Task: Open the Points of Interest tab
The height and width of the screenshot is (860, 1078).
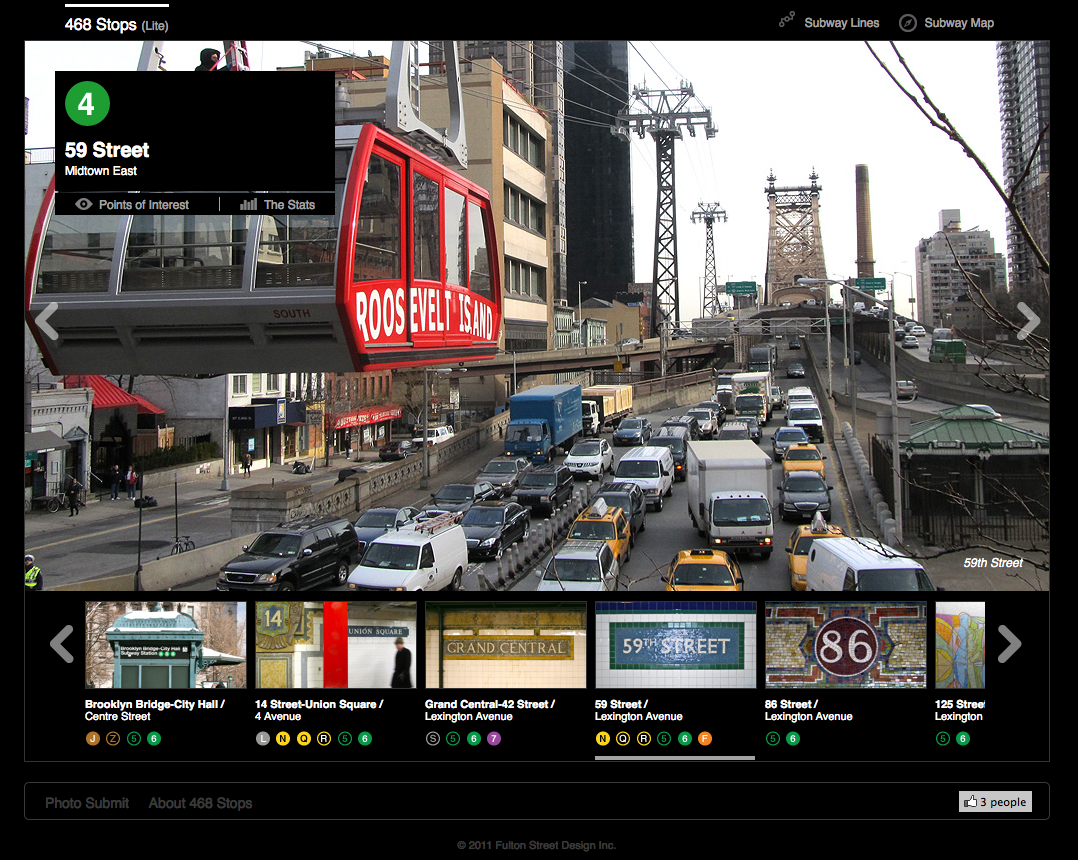Action: pos(133,204)
